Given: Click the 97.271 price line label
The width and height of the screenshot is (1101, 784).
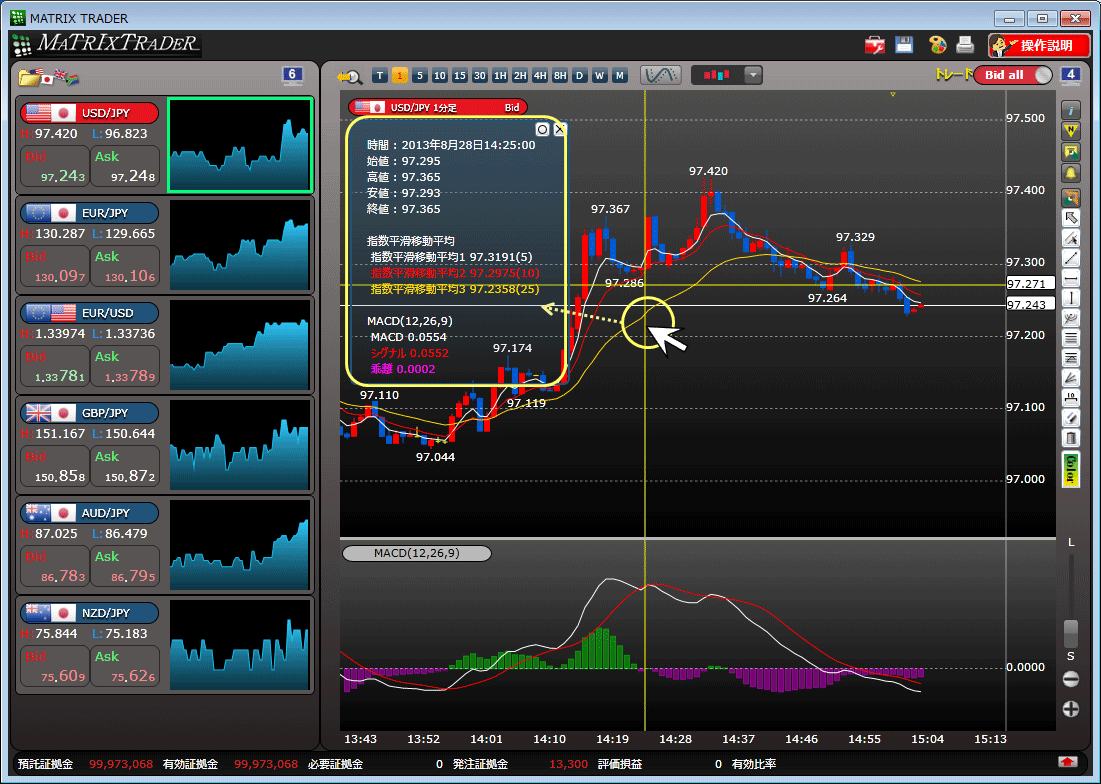Looking at the screenshot, I should pos(1030,284).
